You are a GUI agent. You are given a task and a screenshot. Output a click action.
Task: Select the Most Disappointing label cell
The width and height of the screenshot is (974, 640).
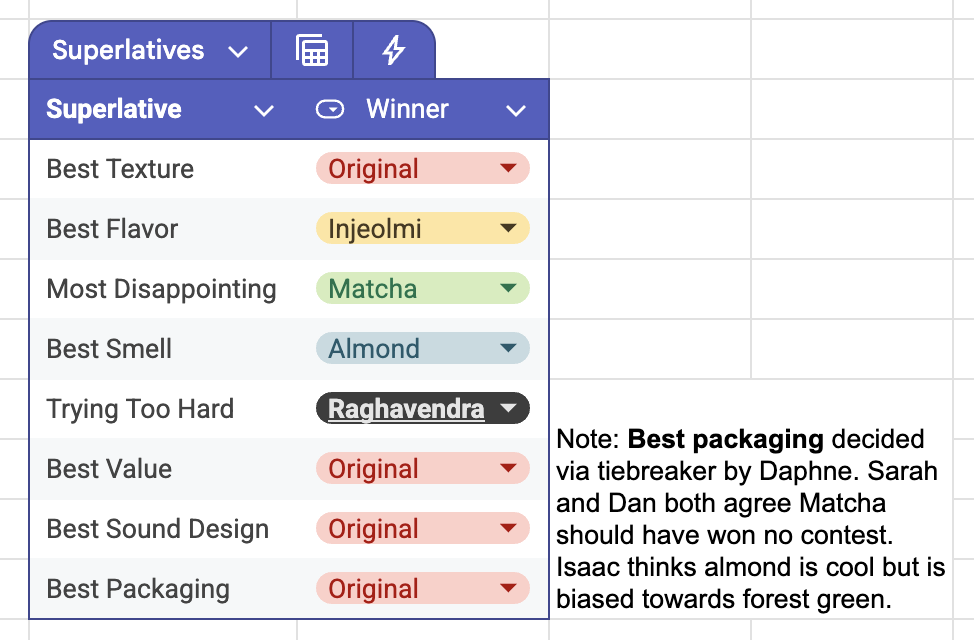[x=161, y=289]
